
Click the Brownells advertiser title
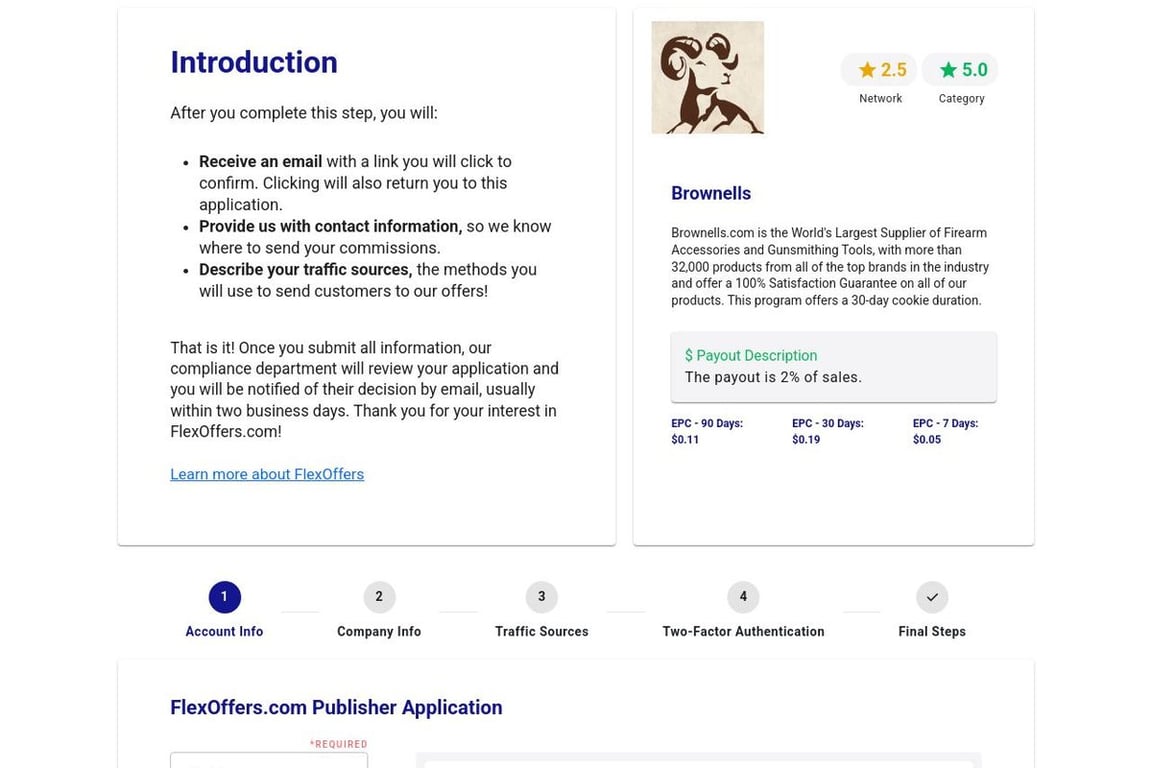(710, 193)
